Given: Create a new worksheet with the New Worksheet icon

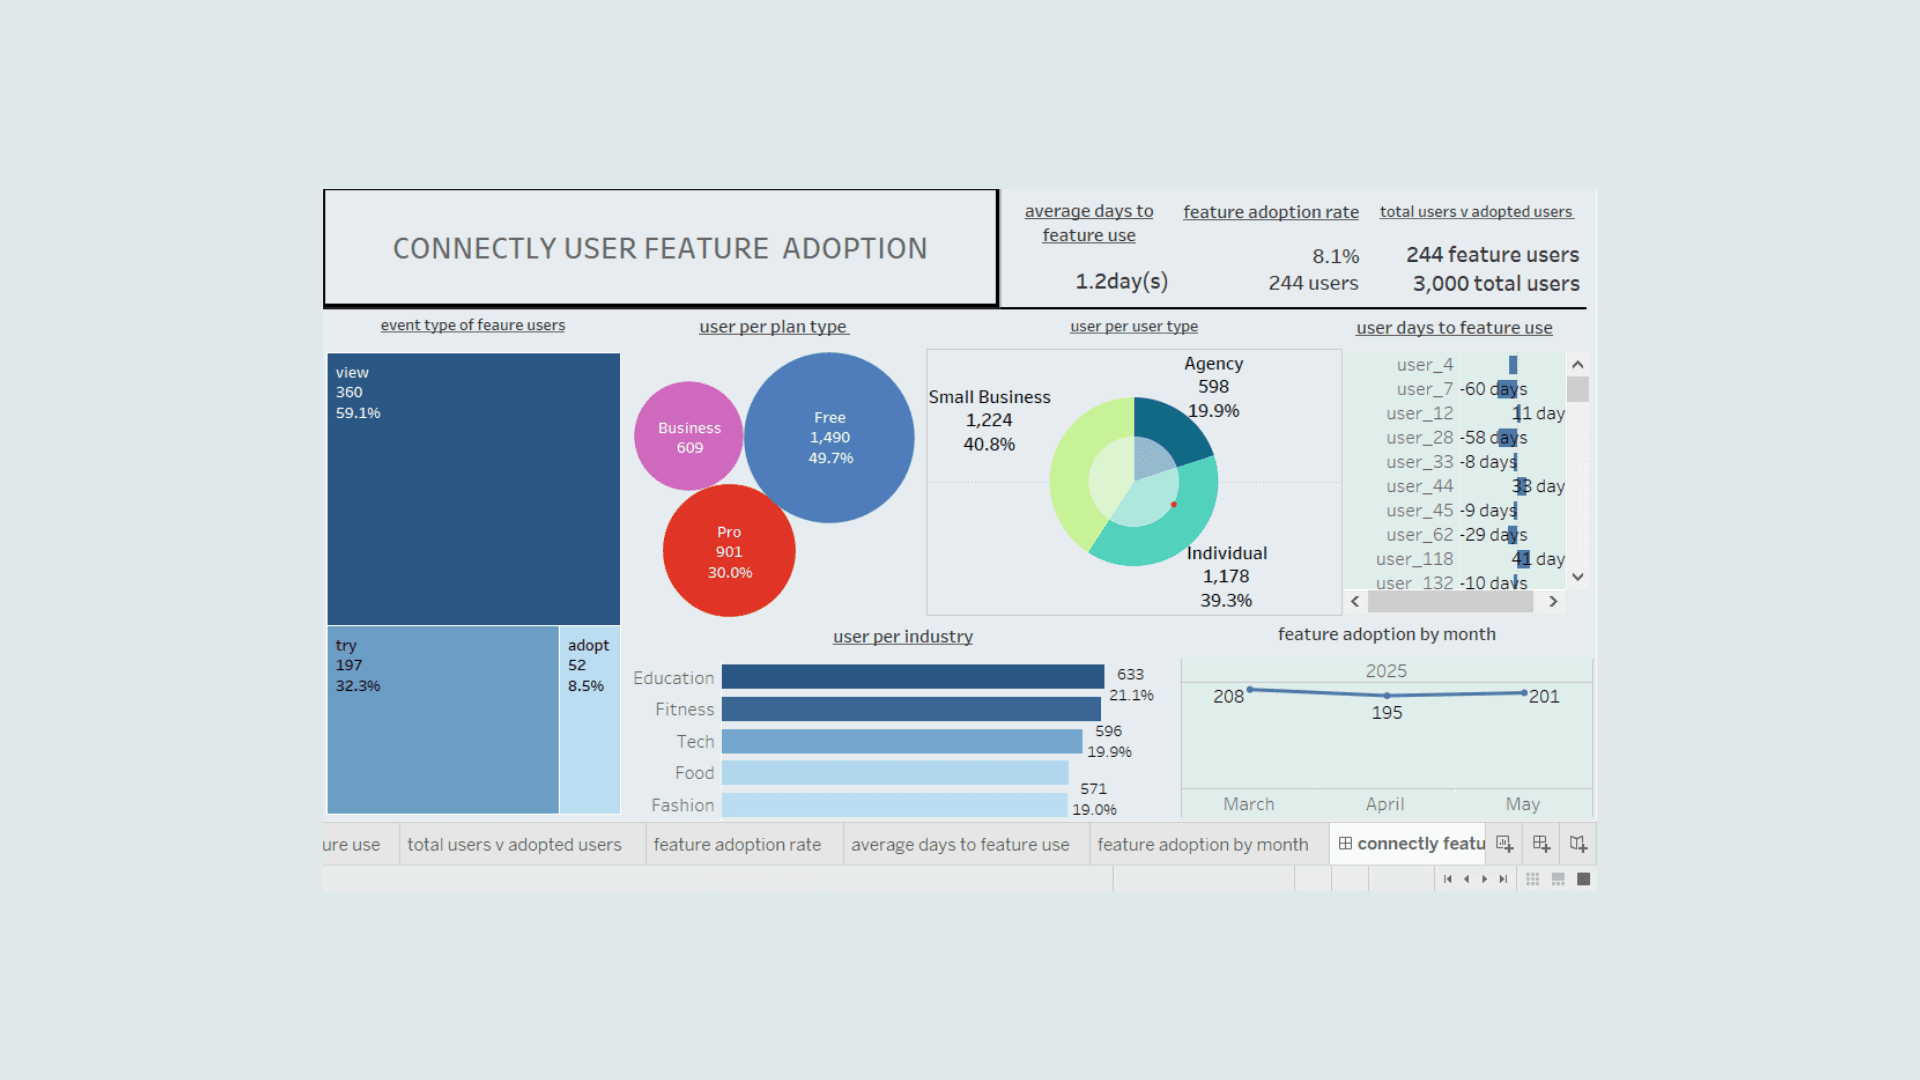Looking at the screenshot, I should pos(1504,843).
